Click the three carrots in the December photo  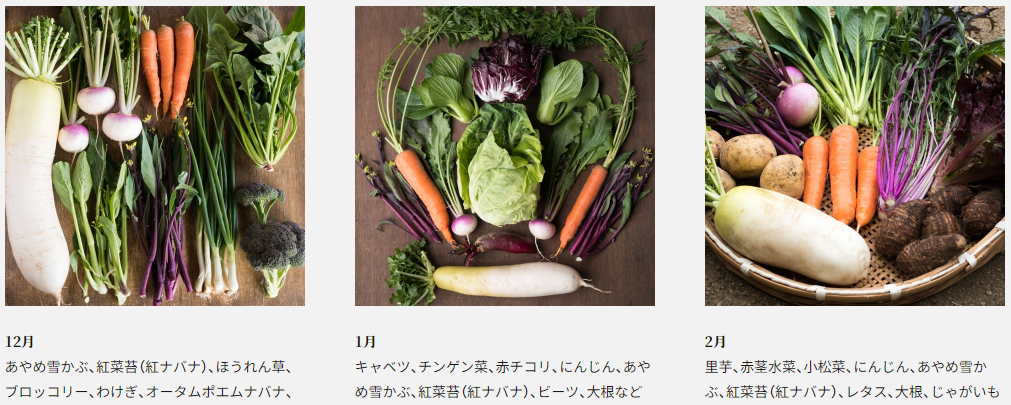(x=168, y=64)
